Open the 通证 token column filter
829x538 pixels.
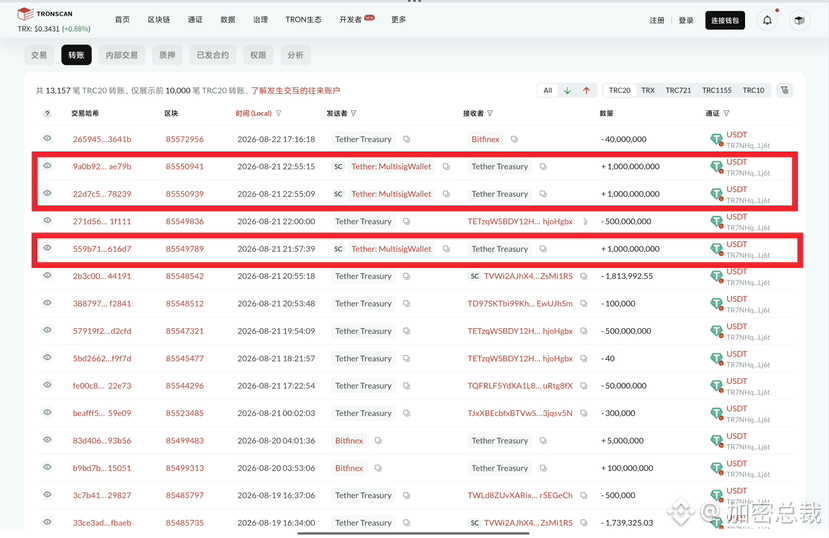coord(726,114)
